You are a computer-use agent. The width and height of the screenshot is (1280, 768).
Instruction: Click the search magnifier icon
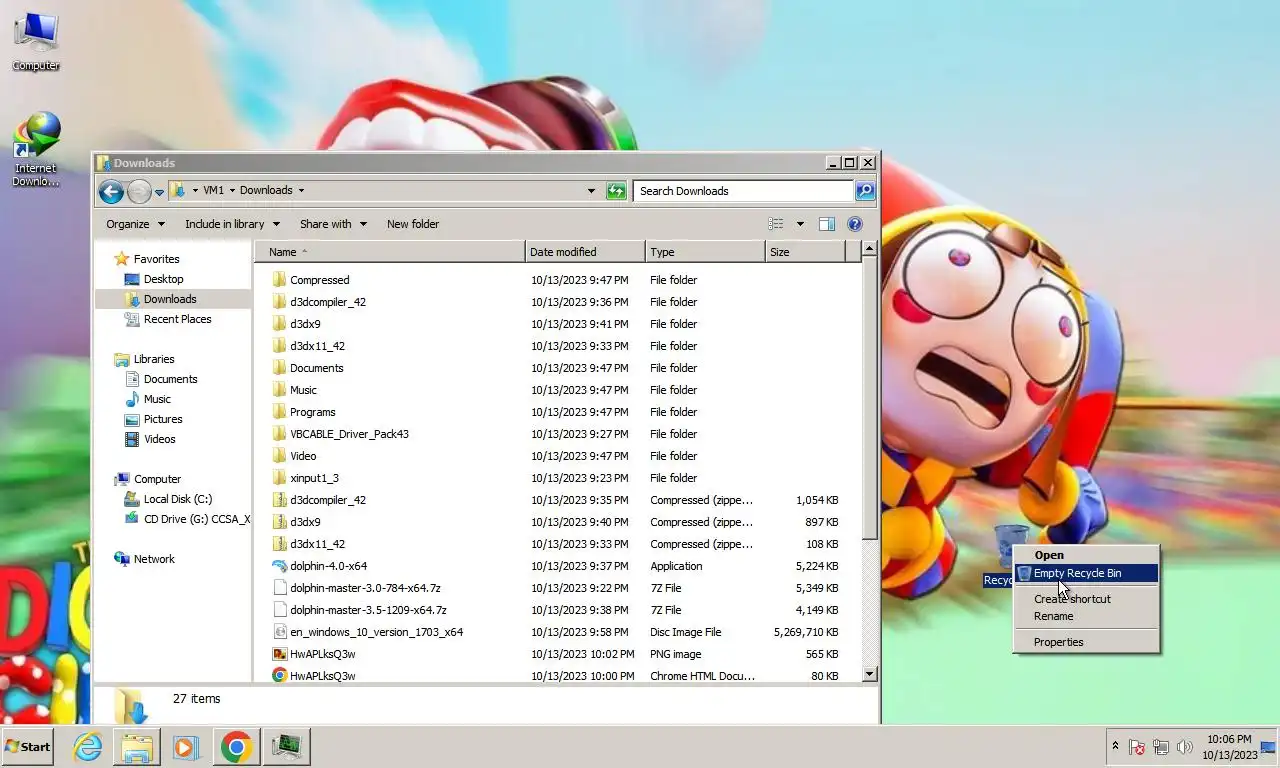[865, 191]
